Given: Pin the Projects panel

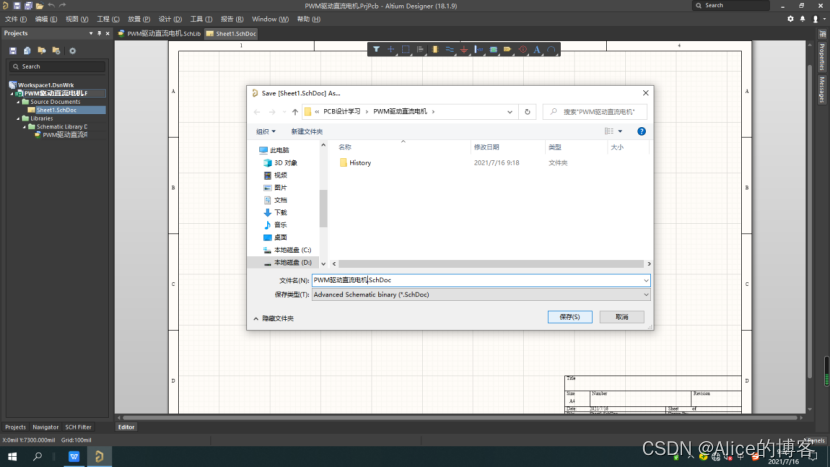Looking at the screenshot, I should click(99, 33).
